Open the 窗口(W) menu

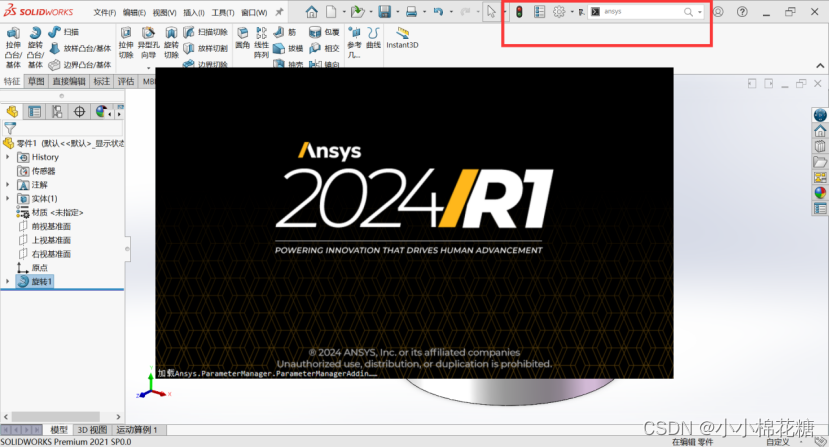point(254,12)
